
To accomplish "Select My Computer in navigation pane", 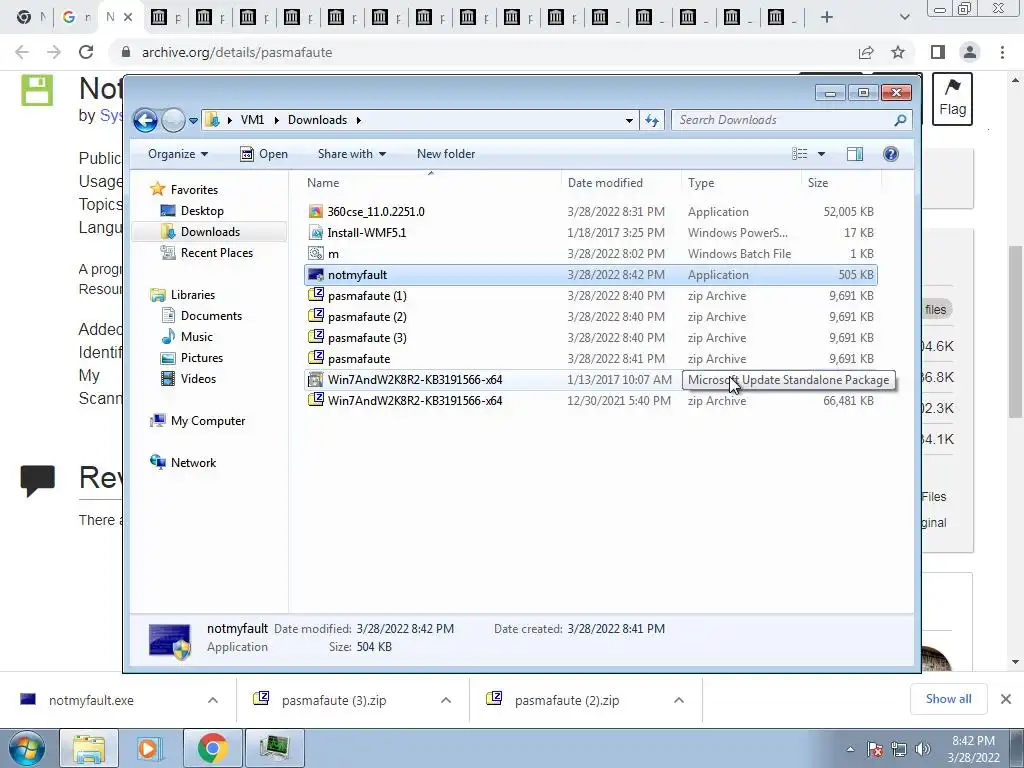I will coord(208,421).
